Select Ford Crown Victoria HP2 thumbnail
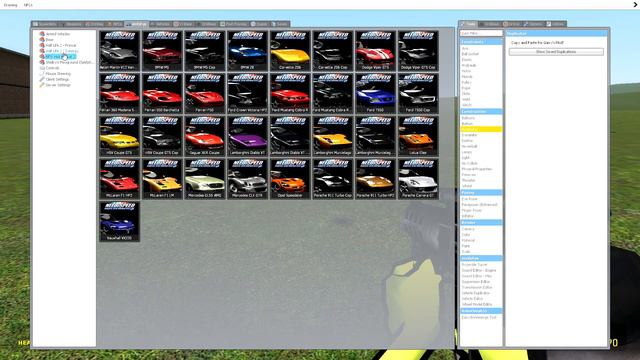The image size is (640, 360). pos(247,93)
